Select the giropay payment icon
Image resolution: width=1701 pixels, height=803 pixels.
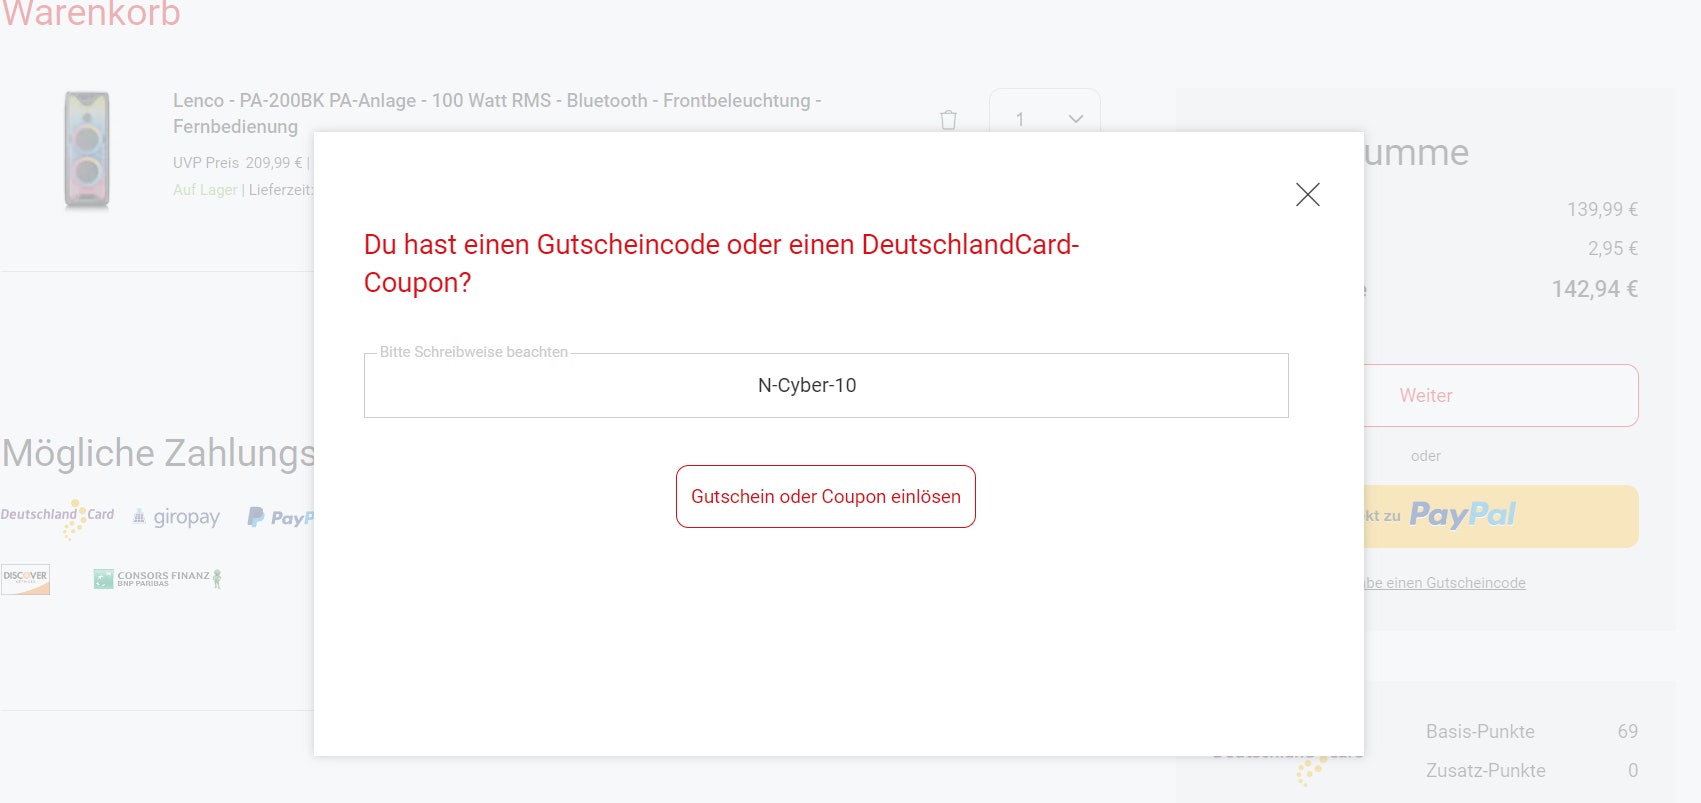click(176, 517)
